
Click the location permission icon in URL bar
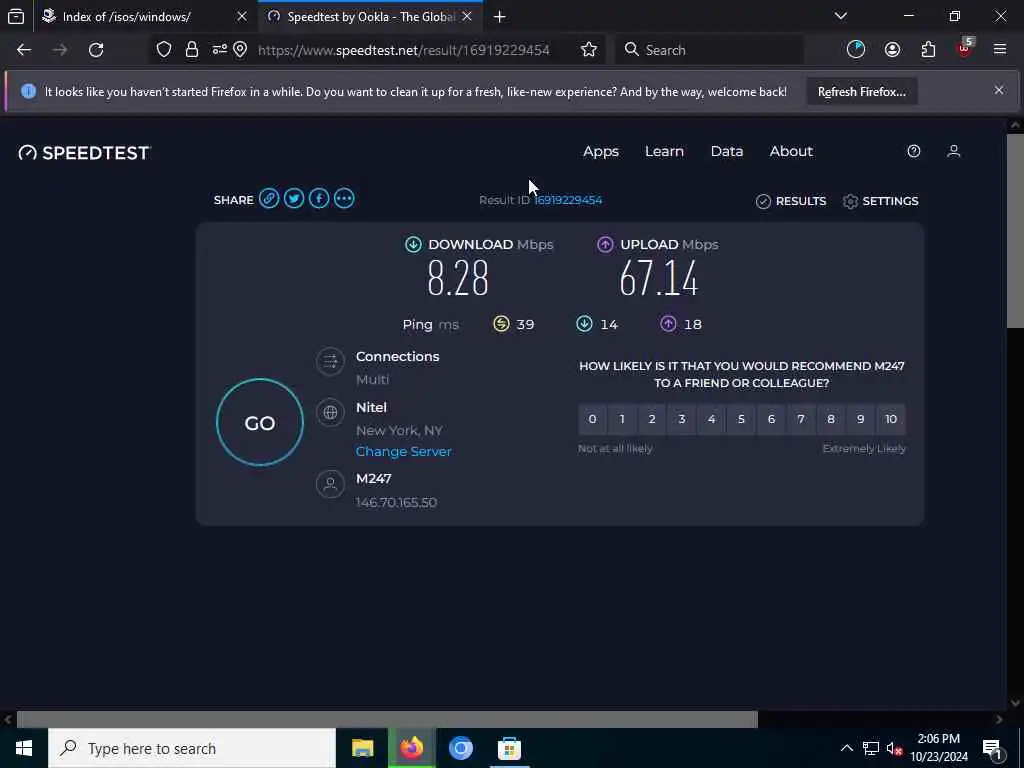pyautogui.click(x=240, y=50)
